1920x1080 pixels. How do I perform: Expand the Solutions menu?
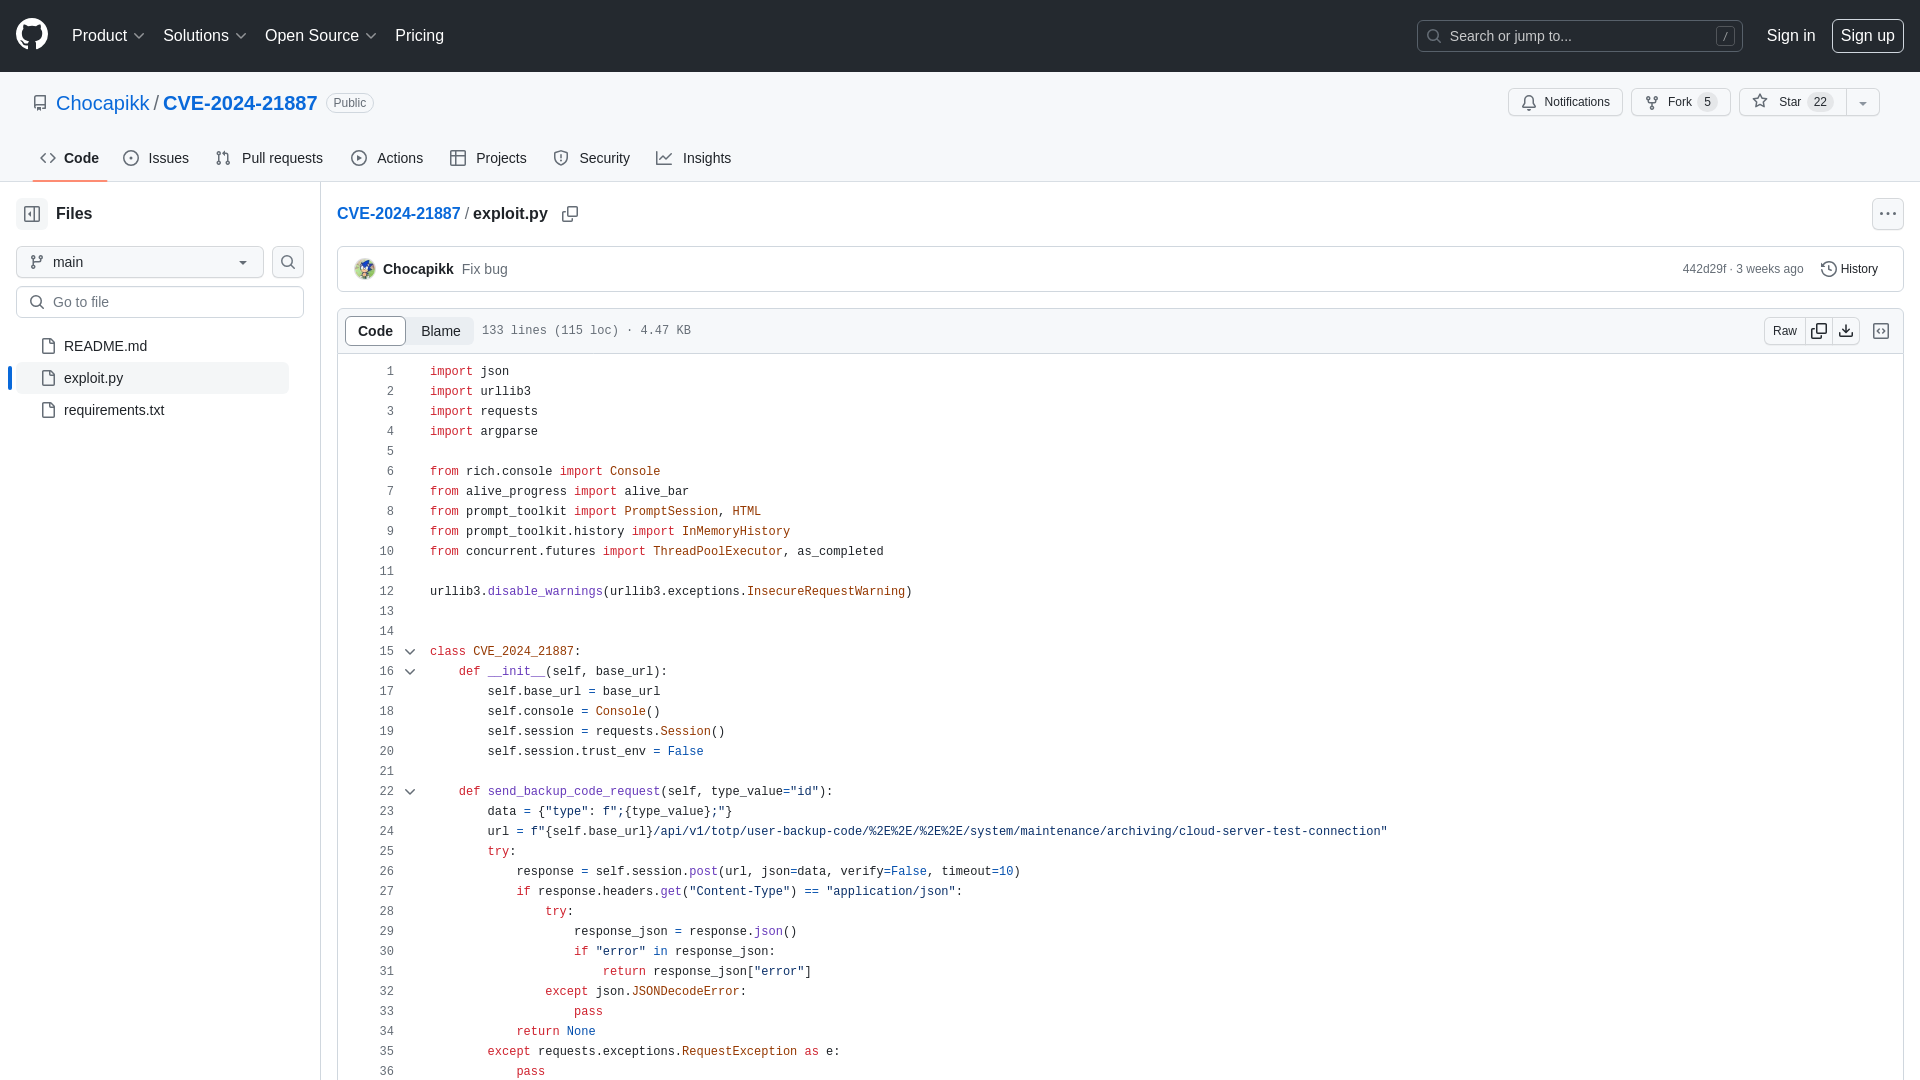tap(204, 36)
